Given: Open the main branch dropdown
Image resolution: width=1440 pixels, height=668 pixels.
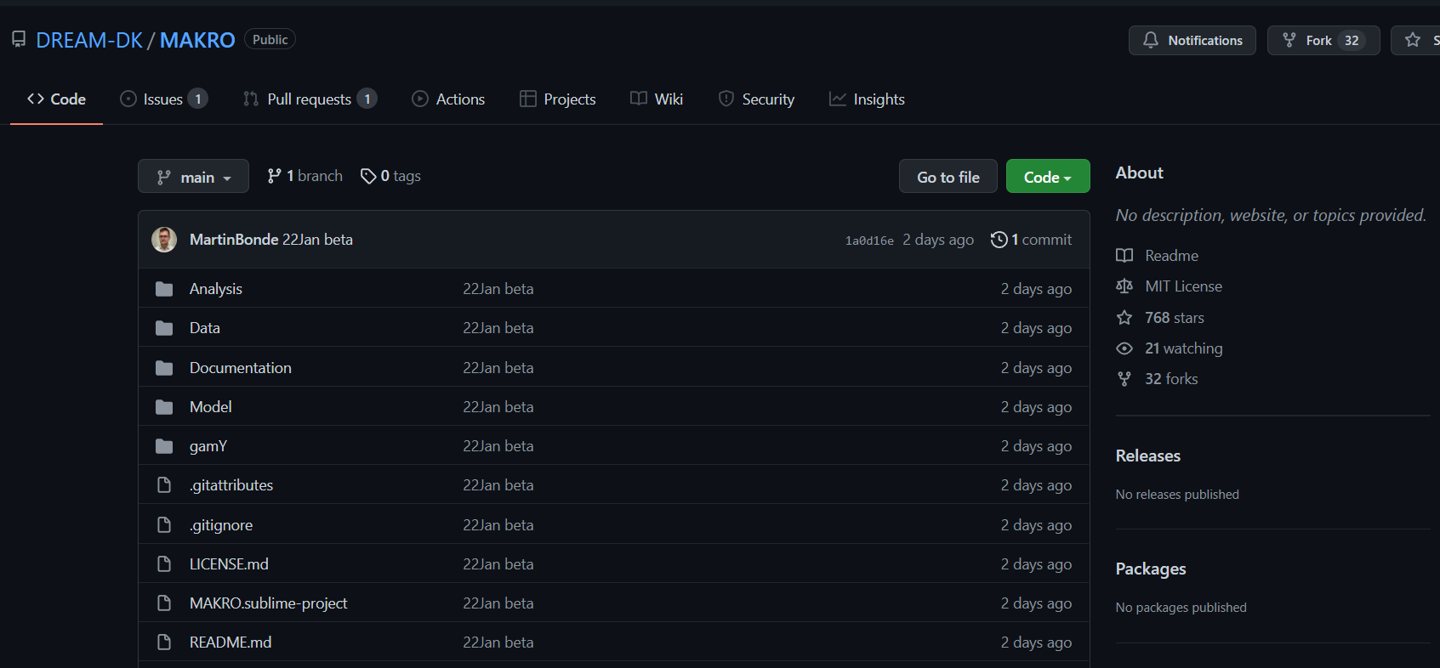Looking at the screenshot, I should (x=193, y=177).
